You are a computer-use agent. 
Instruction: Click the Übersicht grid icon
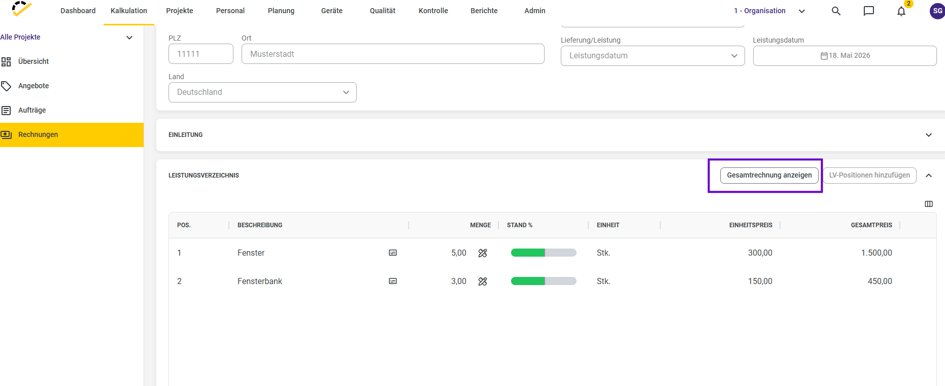click(7, 62)
